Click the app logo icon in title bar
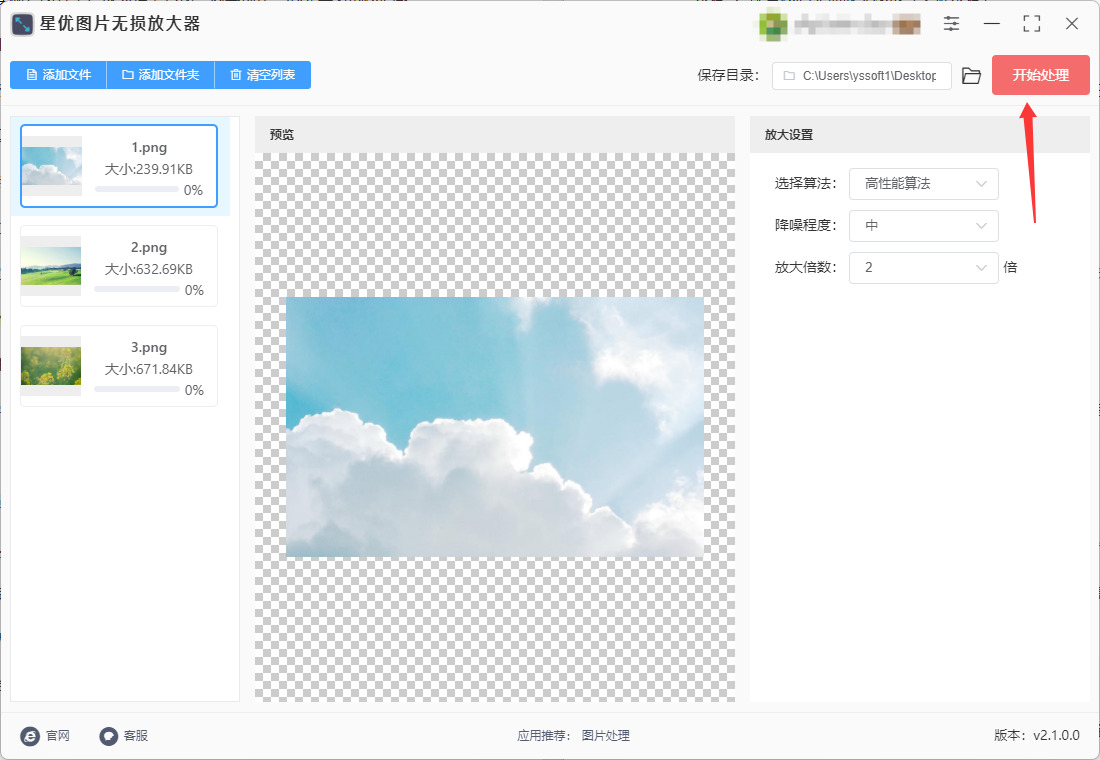Screen dimensions: 1100x760 tap(22, 25)
